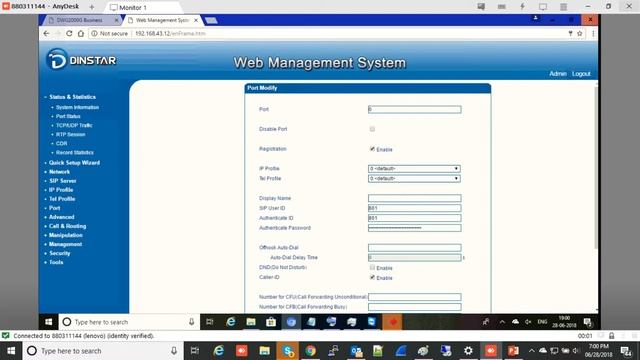640x360 pixels.
Task: Open Chrome from the local taskbar
Action: pyautogui.click(x=311, y=351)
